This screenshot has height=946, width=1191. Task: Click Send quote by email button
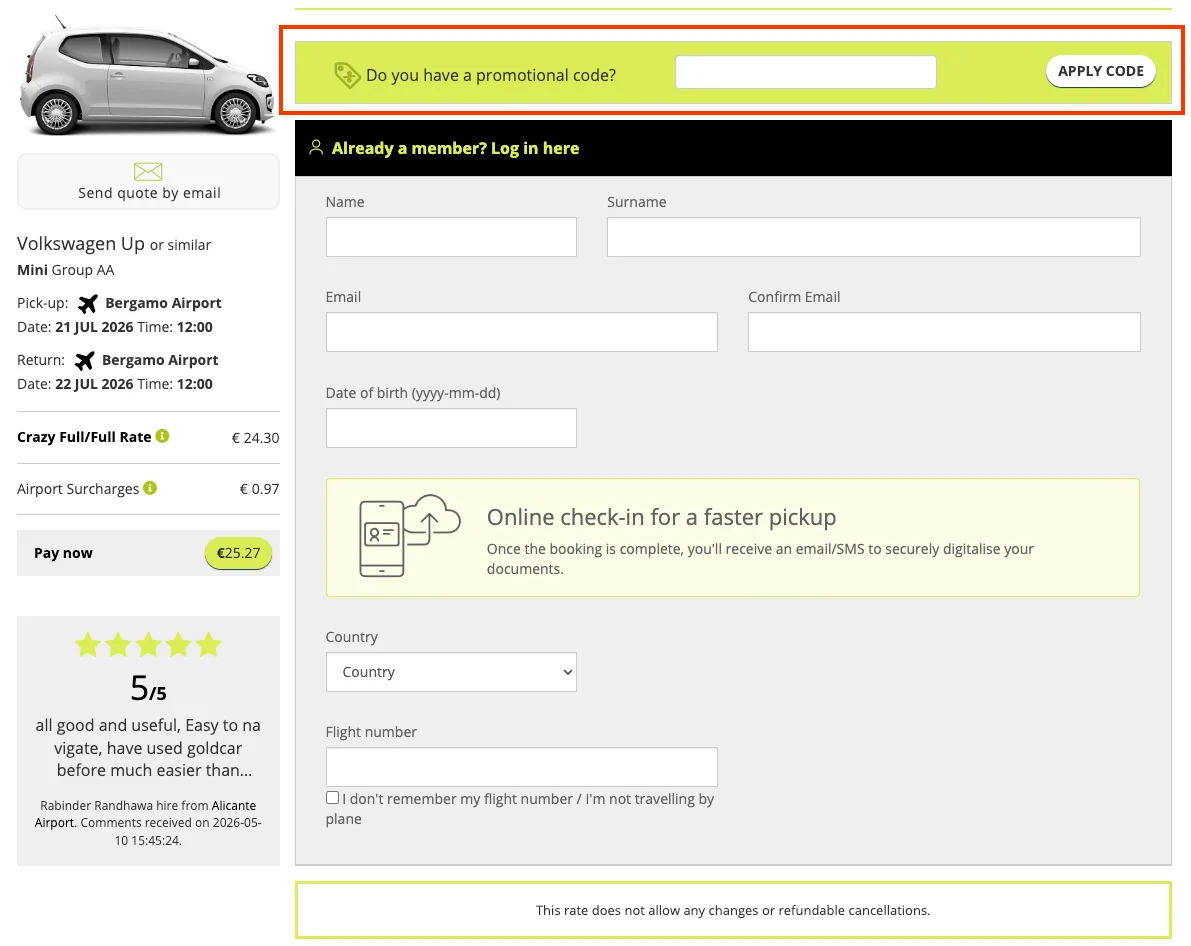point(148,182)
